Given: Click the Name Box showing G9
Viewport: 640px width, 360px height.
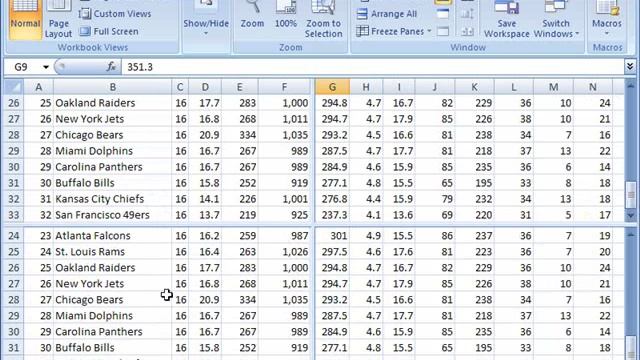Looking at the screenshot, I should click(x=23, y=67).
